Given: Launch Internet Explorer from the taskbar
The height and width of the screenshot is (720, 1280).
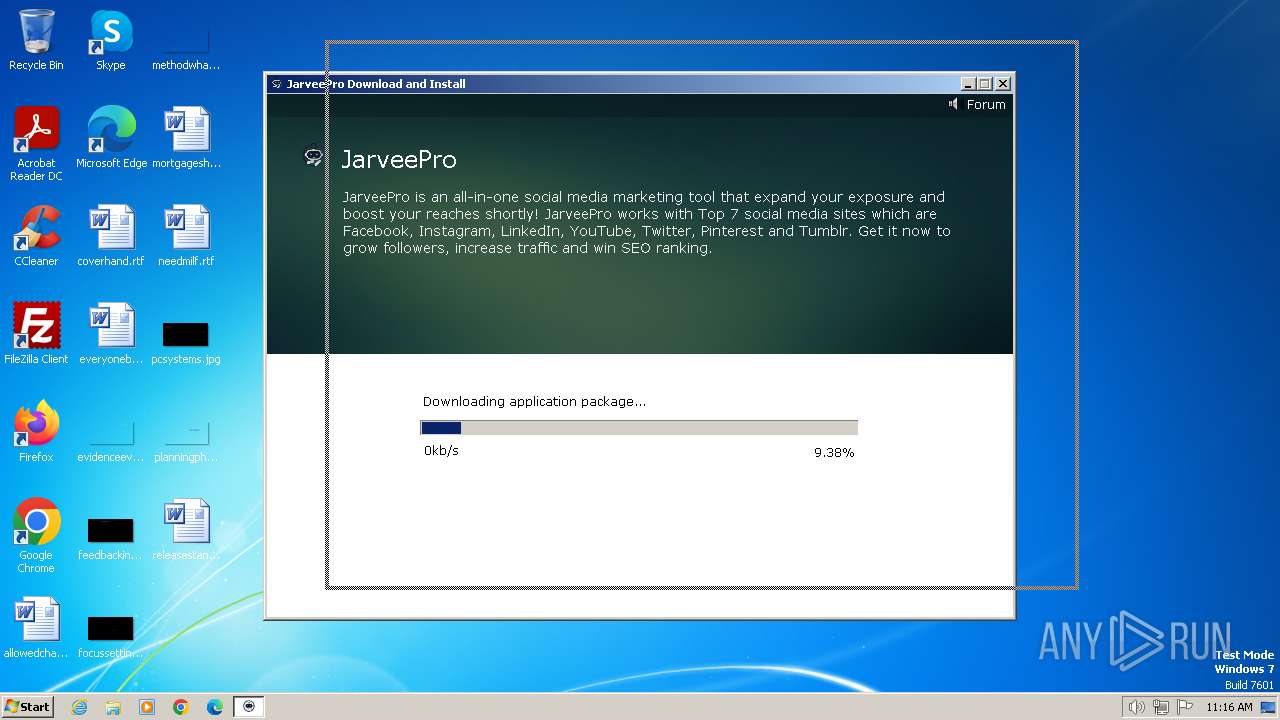Looking at the screenshot, I should [x=79, y=707].
